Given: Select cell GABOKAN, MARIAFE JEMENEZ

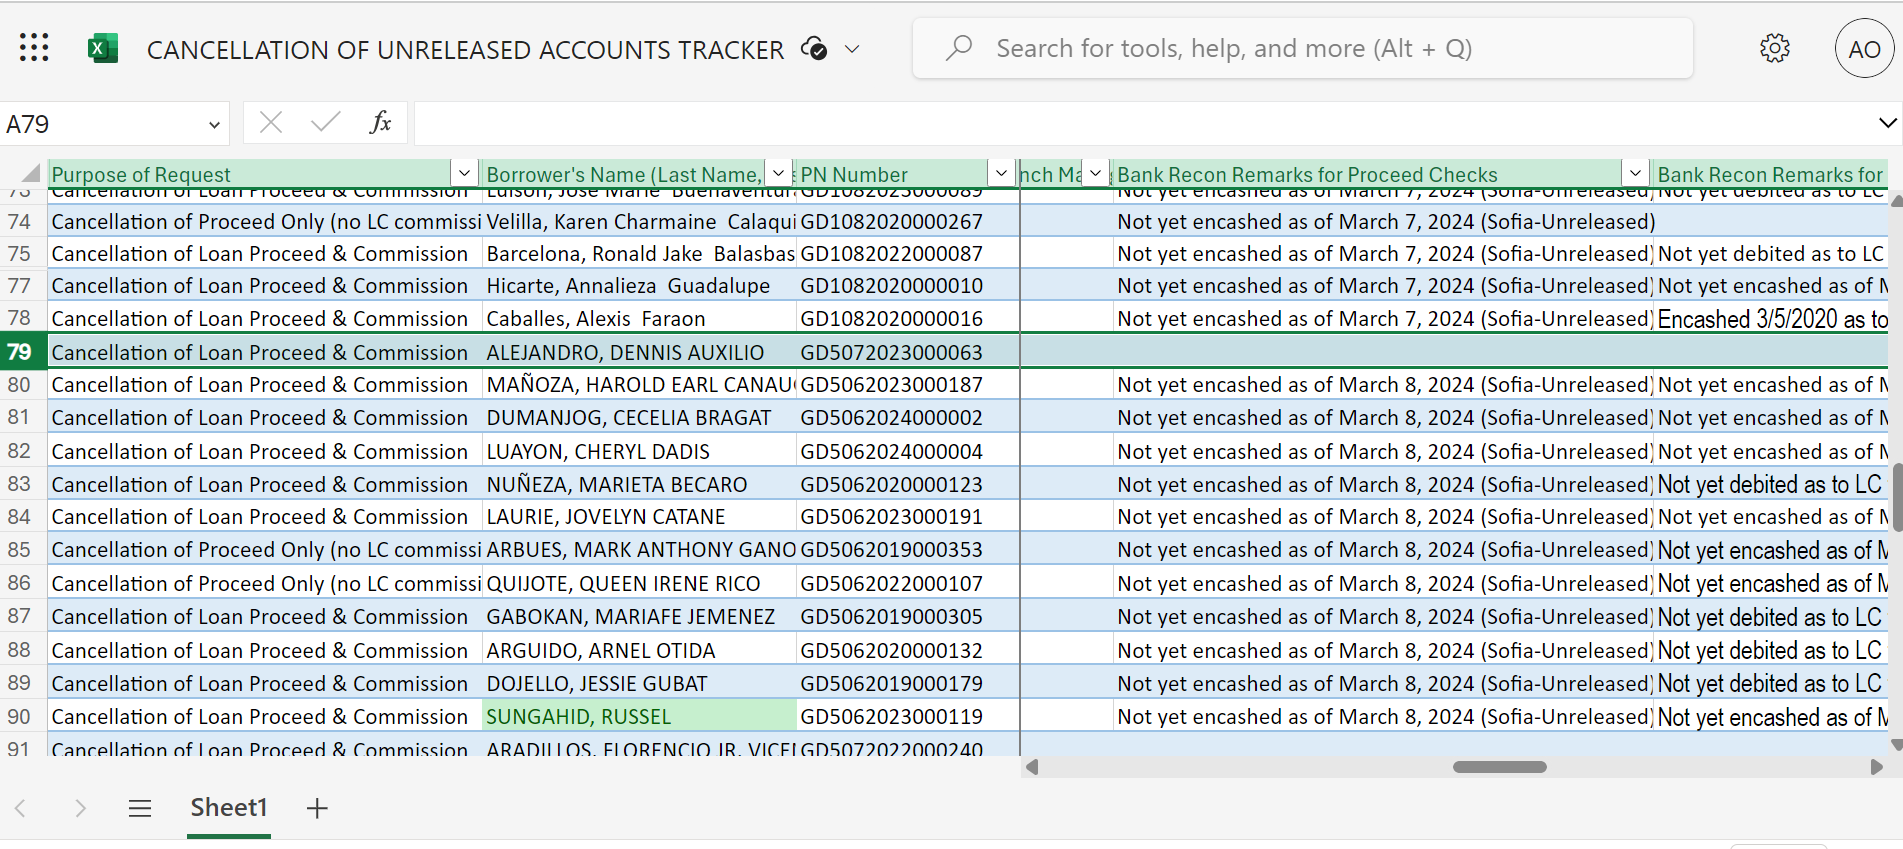Looking at the screenshot, I should tap(639, 617).
